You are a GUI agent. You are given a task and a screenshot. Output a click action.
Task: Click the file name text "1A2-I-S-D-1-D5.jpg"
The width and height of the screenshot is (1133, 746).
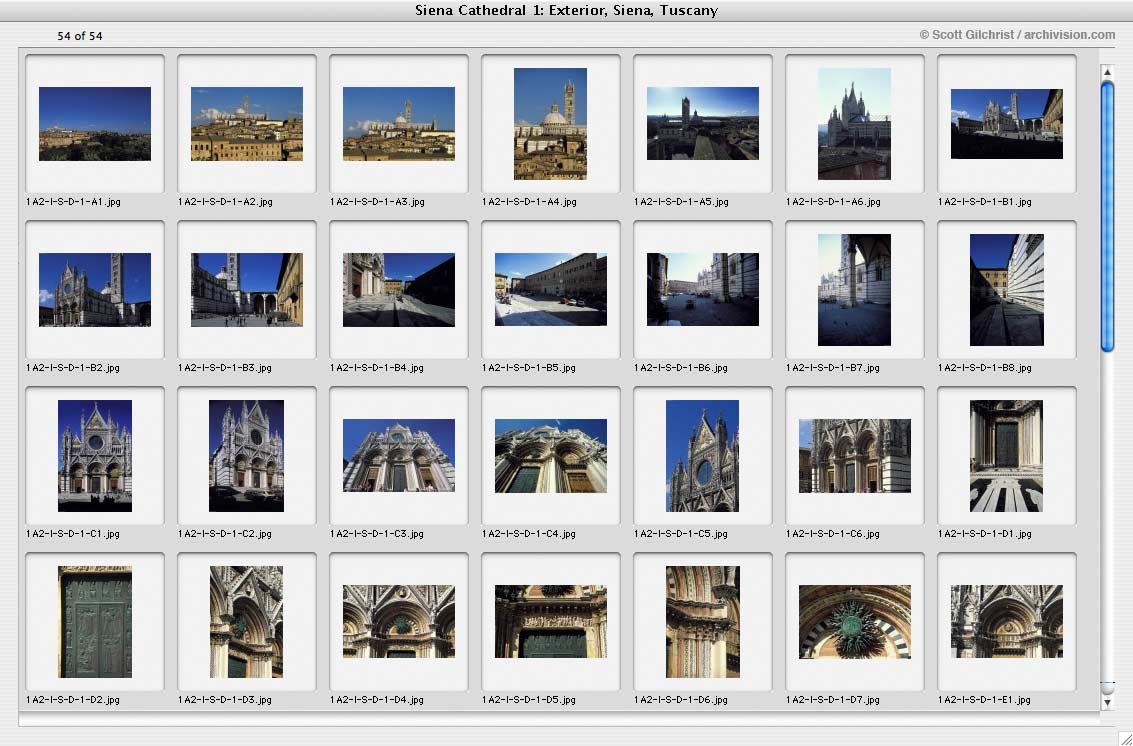point(529,700)
